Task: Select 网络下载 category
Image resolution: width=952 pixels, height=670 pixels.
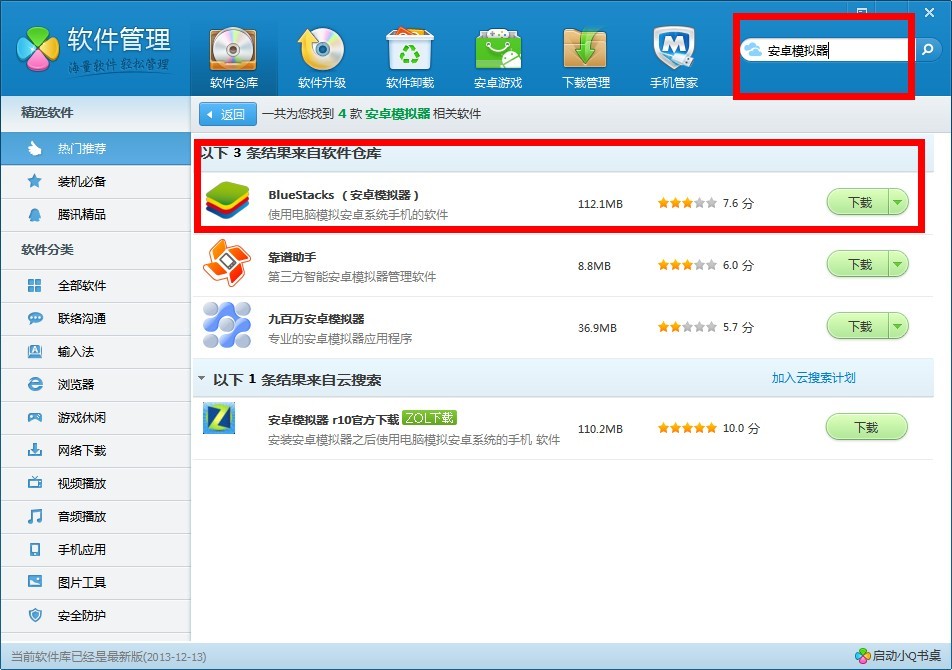Action: pyautogui.click(x=95, y=450)
